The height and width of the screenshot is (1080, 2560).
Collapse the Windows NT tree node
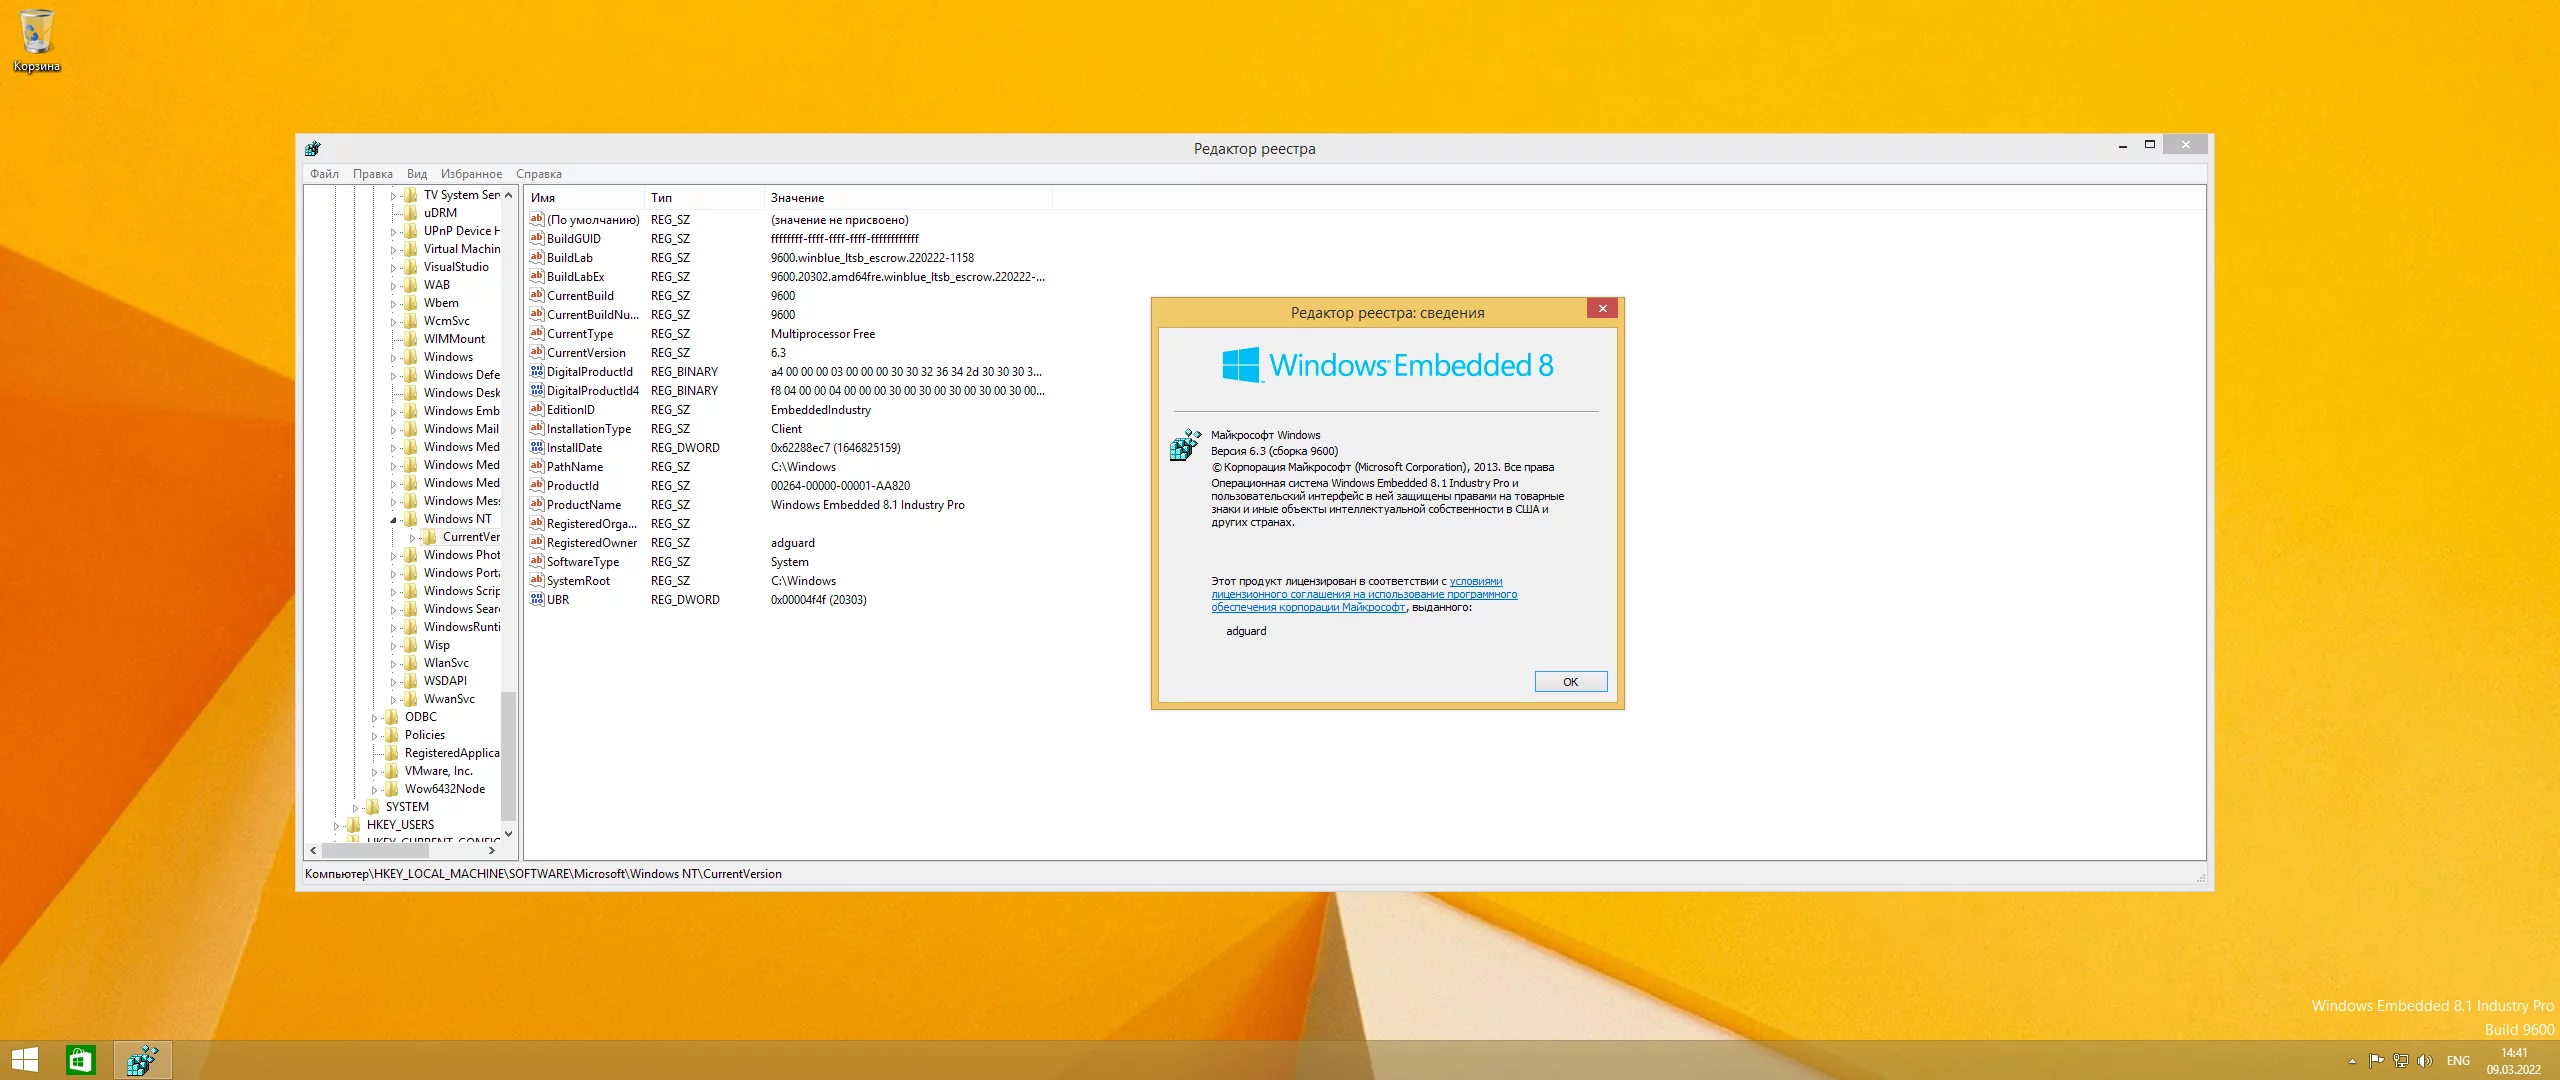(393, 520)
